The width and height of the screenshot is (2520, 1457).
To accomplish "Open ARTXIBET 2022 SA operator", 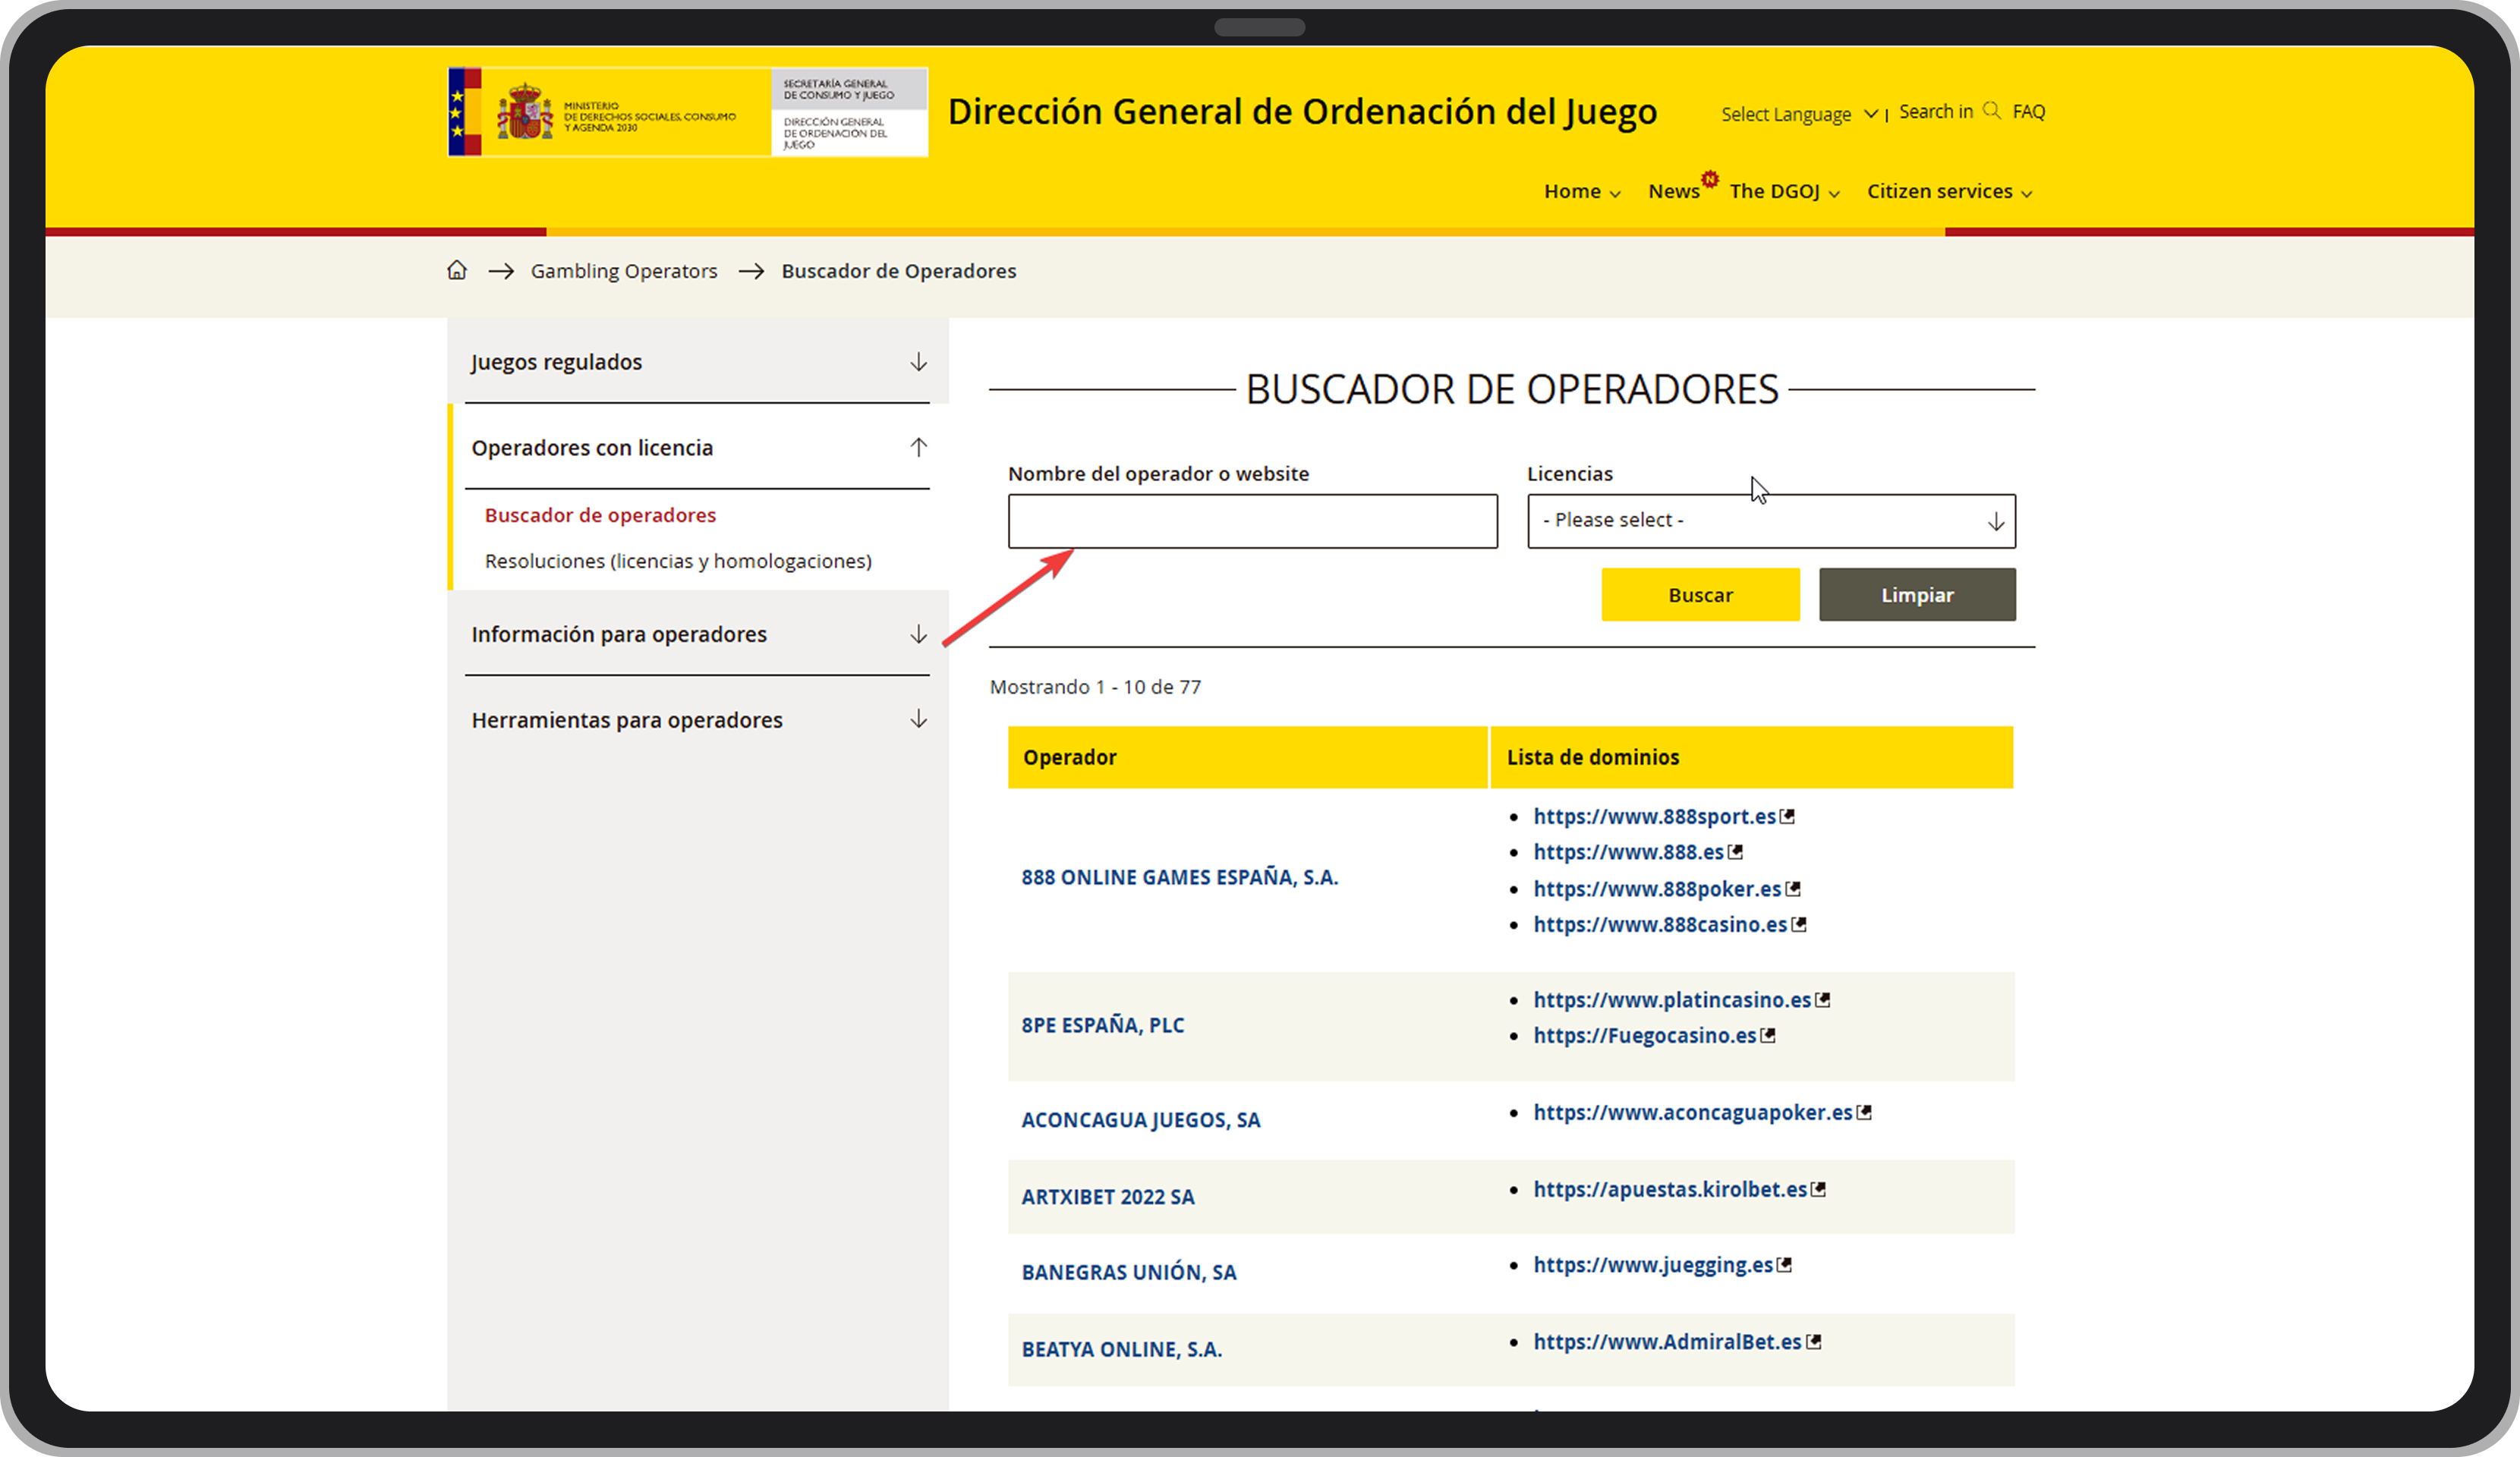I will (x=1107, y=1197).
